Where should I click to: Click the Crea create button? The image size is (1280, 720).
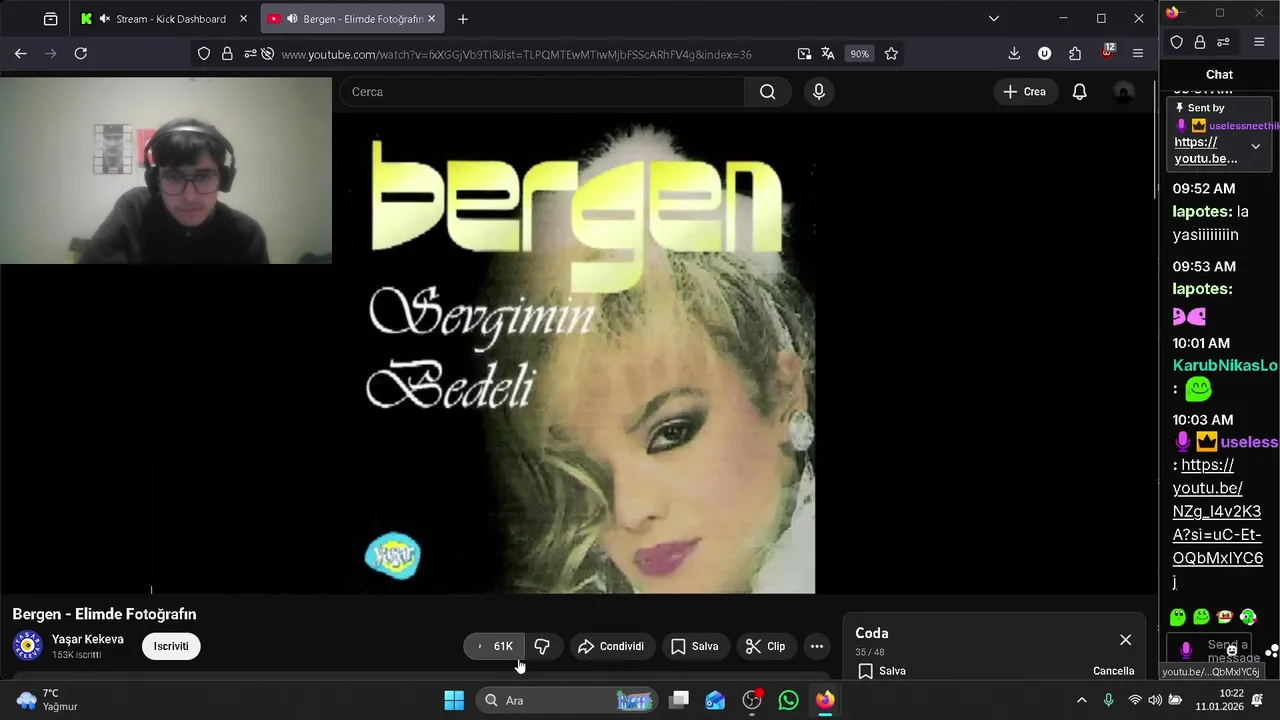[1024, 92]
